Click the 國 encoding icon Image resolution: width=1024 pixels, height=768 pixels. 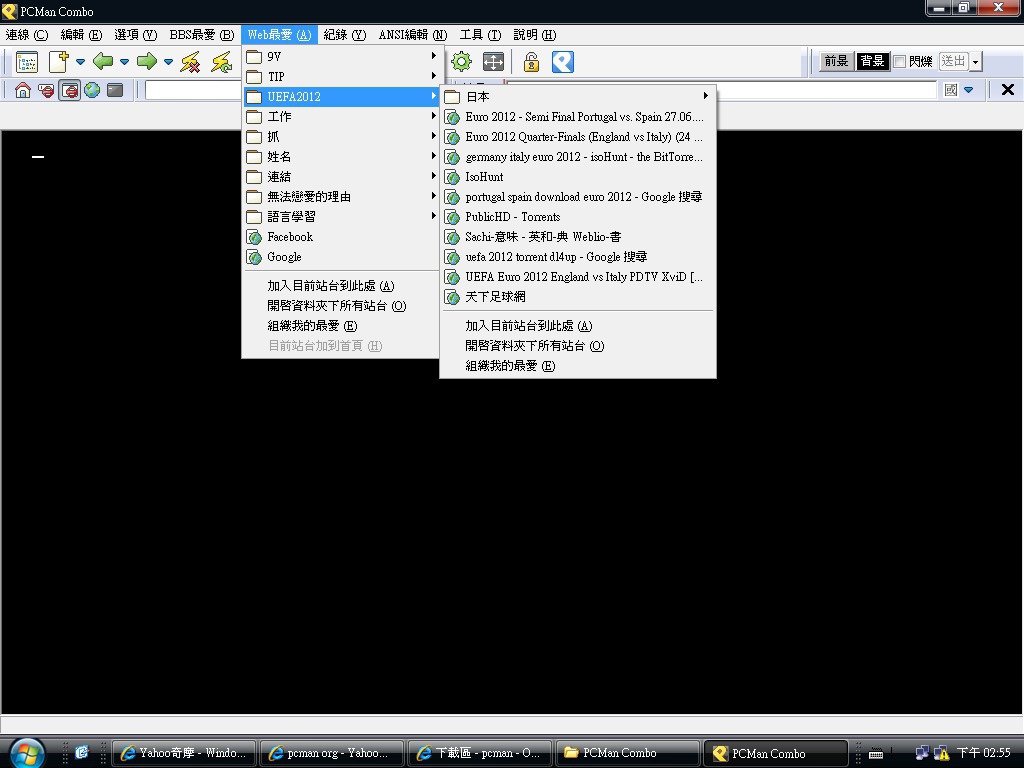(951, 89)
